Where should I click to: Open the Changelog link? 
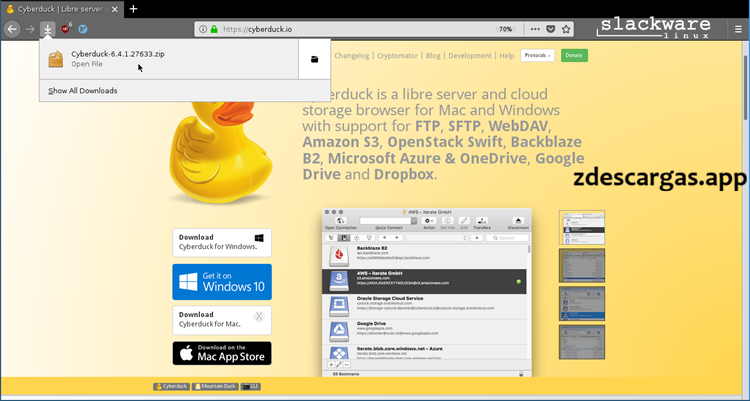pyautogui.click(x=352, y=56)
